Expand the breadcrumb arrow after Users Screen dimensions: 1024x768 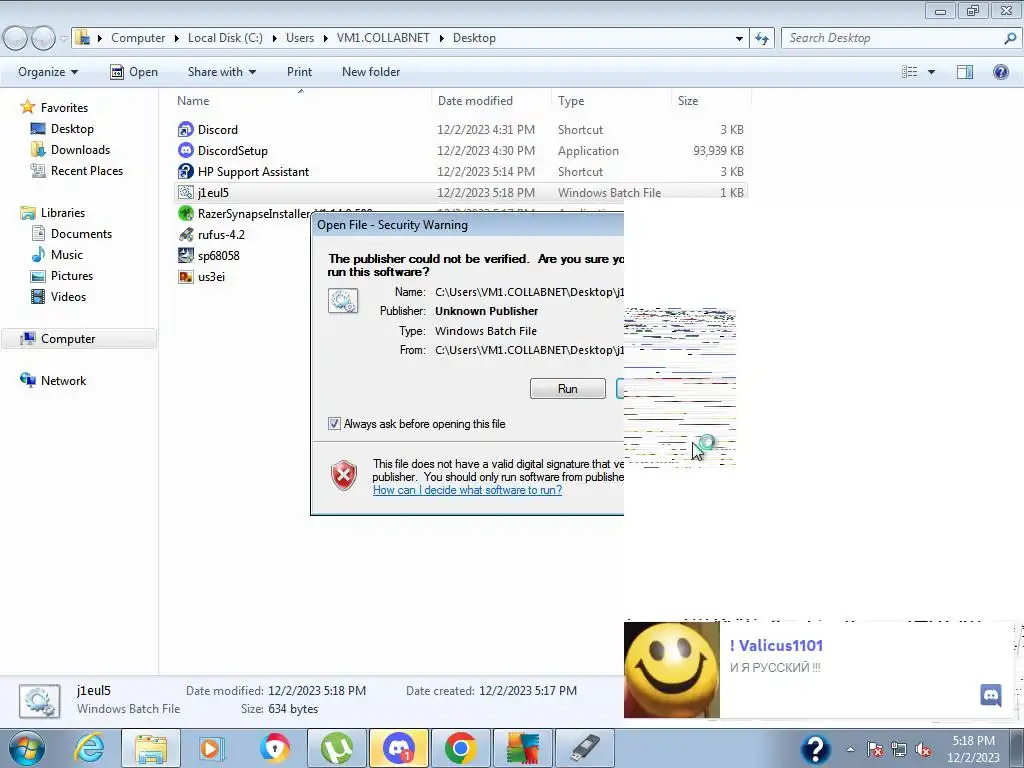tap(325, 38)
